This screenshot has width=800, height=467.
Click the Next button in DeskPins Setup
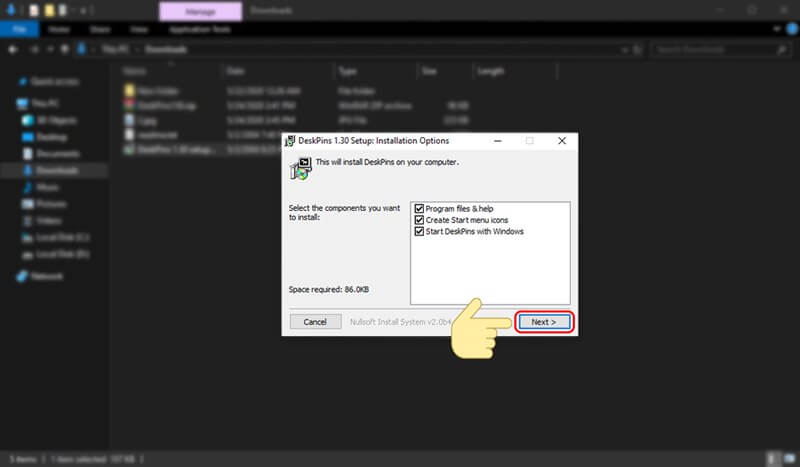pyautogui.click(x=545, y=322)
